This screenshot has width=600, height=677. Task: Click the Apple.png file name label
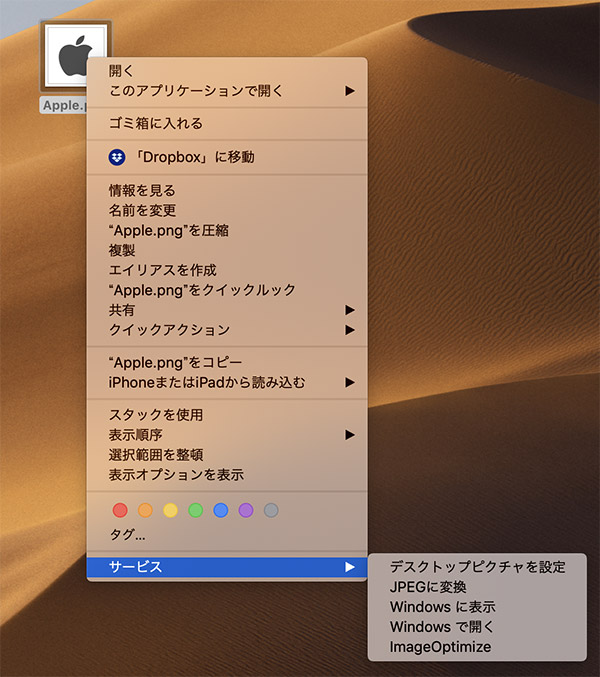(63, 105)
